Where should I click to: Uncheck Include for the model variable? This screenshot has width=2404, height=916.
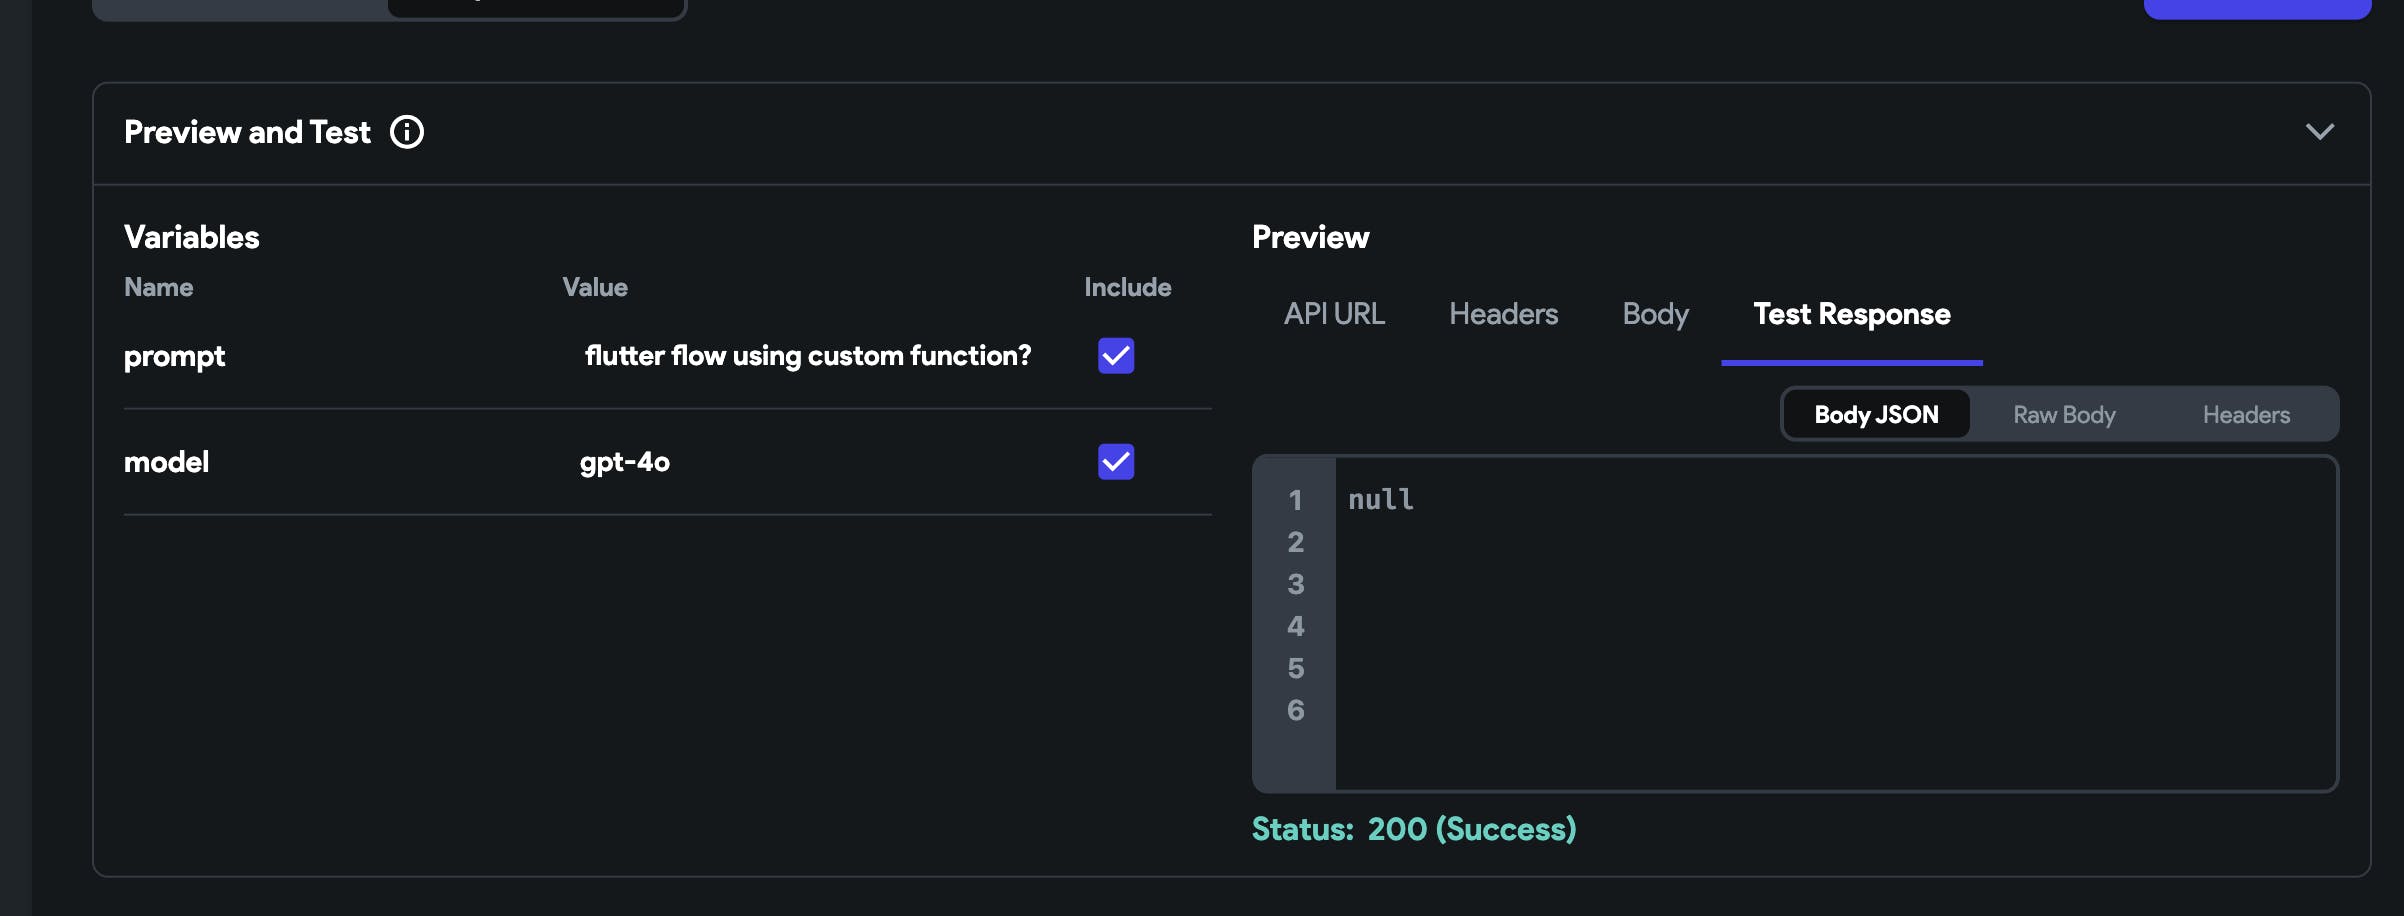[1116, 462]
